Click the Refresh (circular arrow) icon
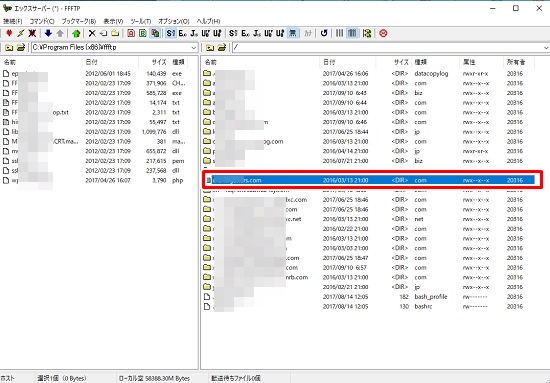The image size is (550, 383). [324, 33]
